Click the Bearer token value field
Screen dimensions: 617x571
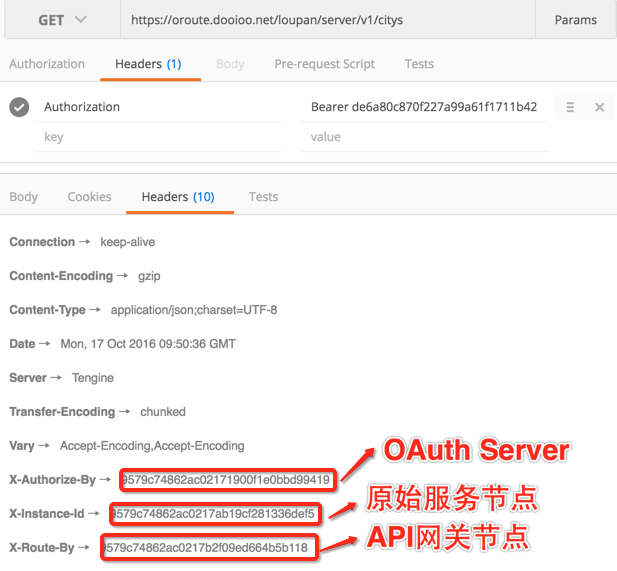point(424,107)
